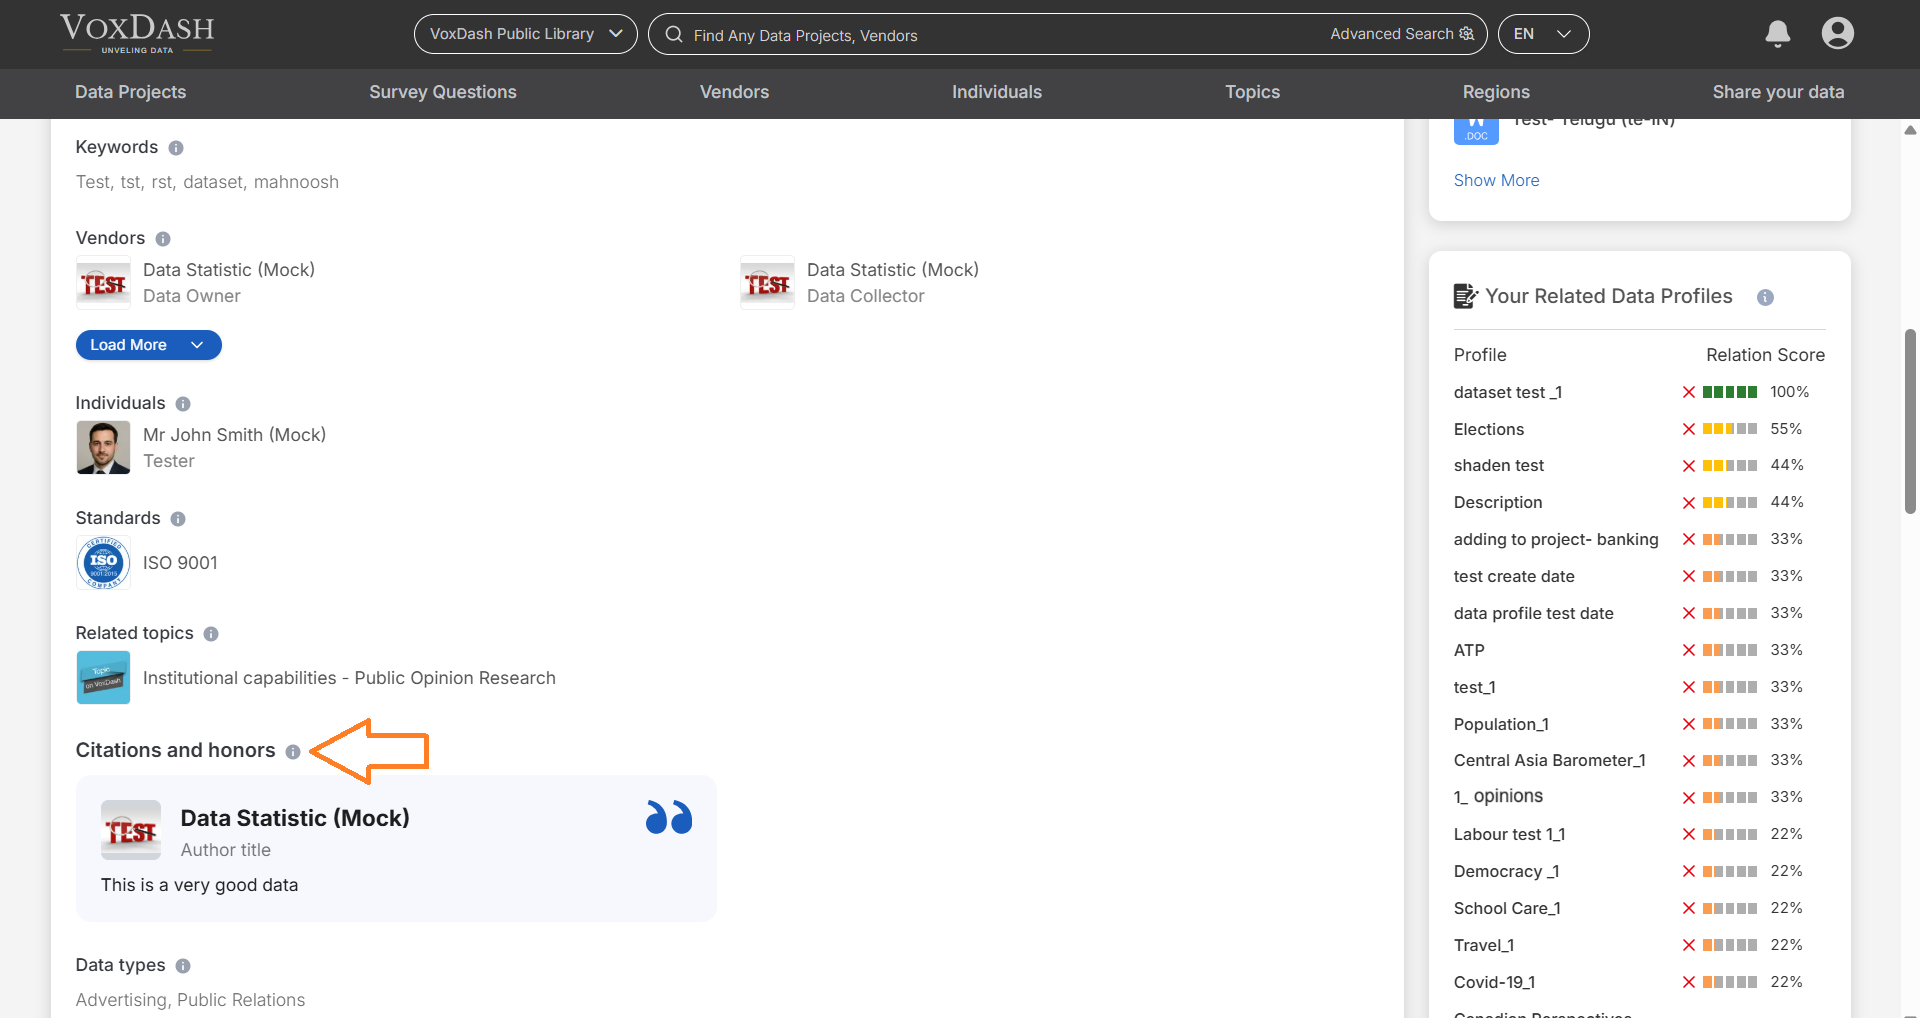Image resolution: width=1920 pixels, height=1018 pixels.
Task: Open the Institutional capabilities topic thumbnail
Action: point(103,678)
